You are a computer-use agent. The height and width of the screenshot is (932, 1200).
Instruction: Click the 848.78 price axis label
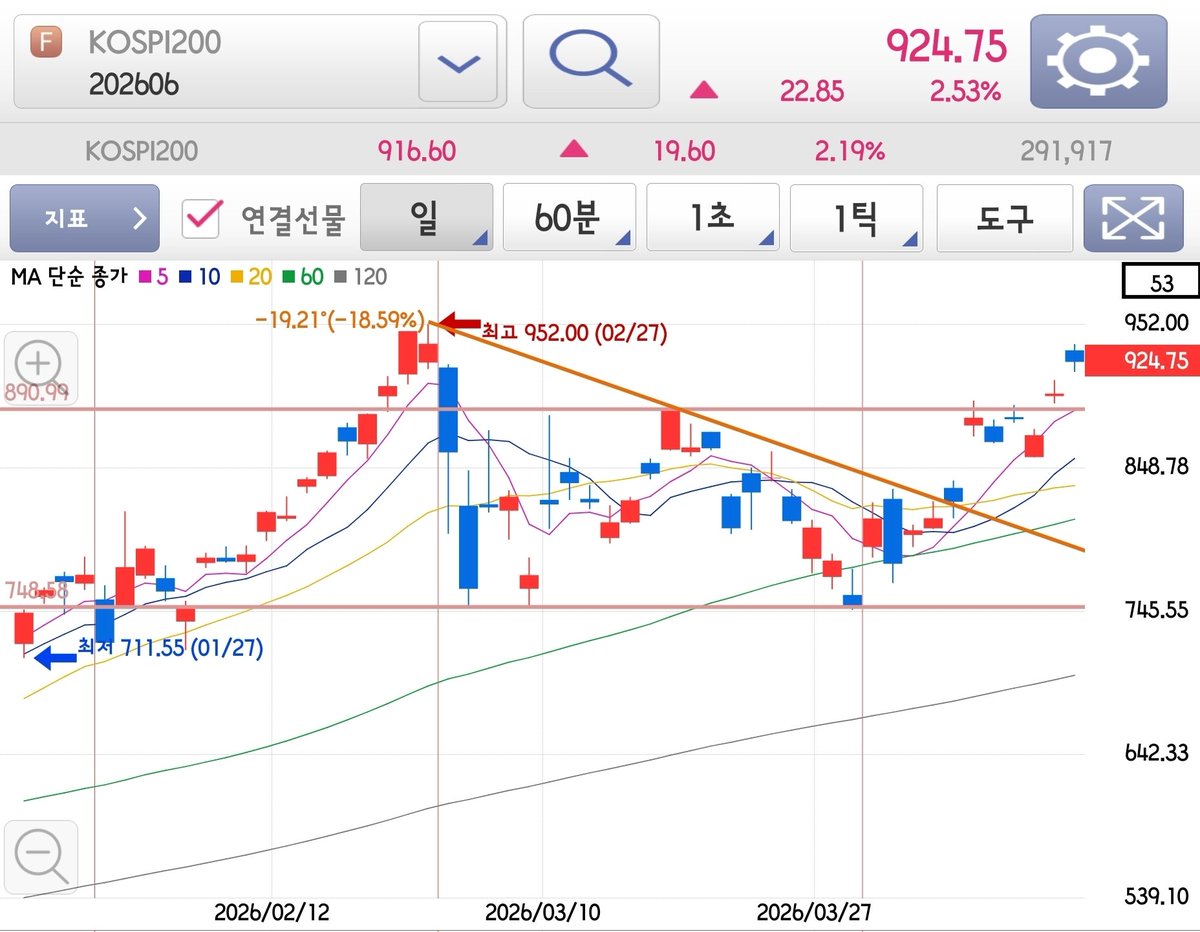pos(1156,466)
